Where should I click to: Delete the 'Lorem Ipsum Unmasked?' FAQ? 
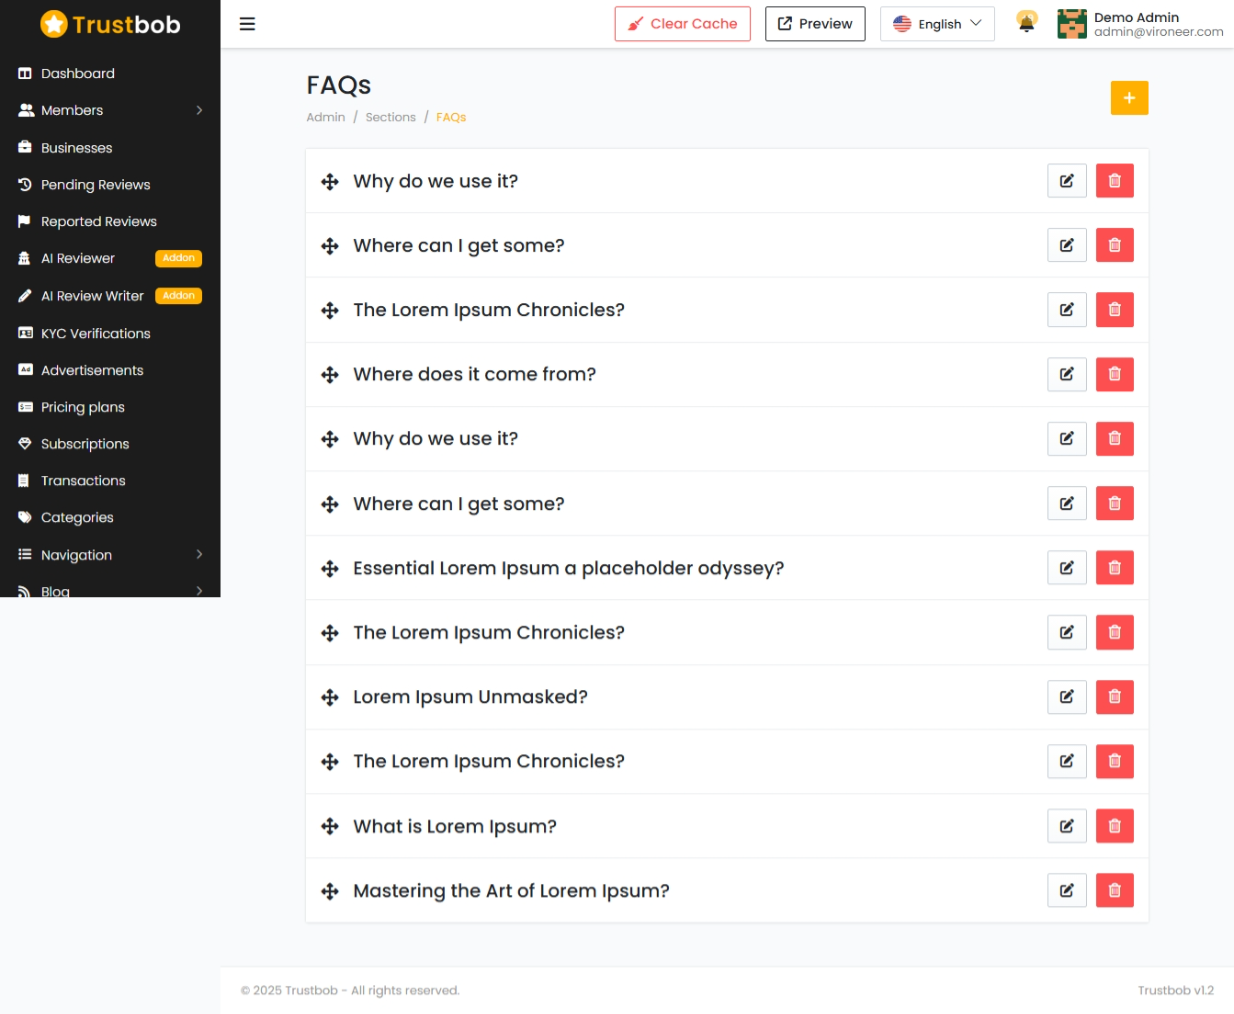pos(1114,697)
